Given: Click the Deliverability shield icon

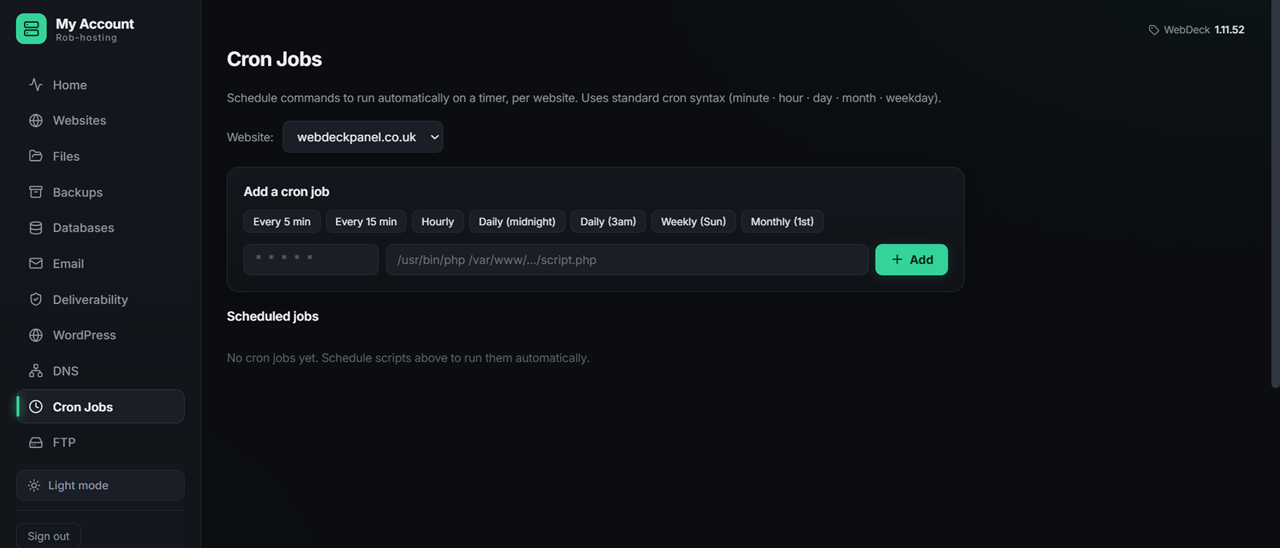Looking at the screenshot, I should [36, 299].
